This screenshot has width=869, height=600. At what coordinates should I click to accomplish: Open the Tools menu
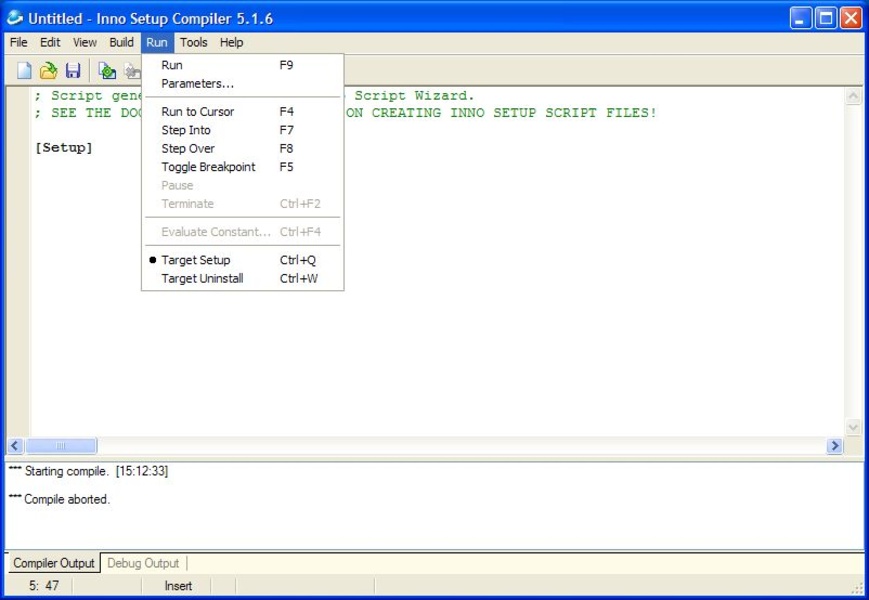click(193, 43)
